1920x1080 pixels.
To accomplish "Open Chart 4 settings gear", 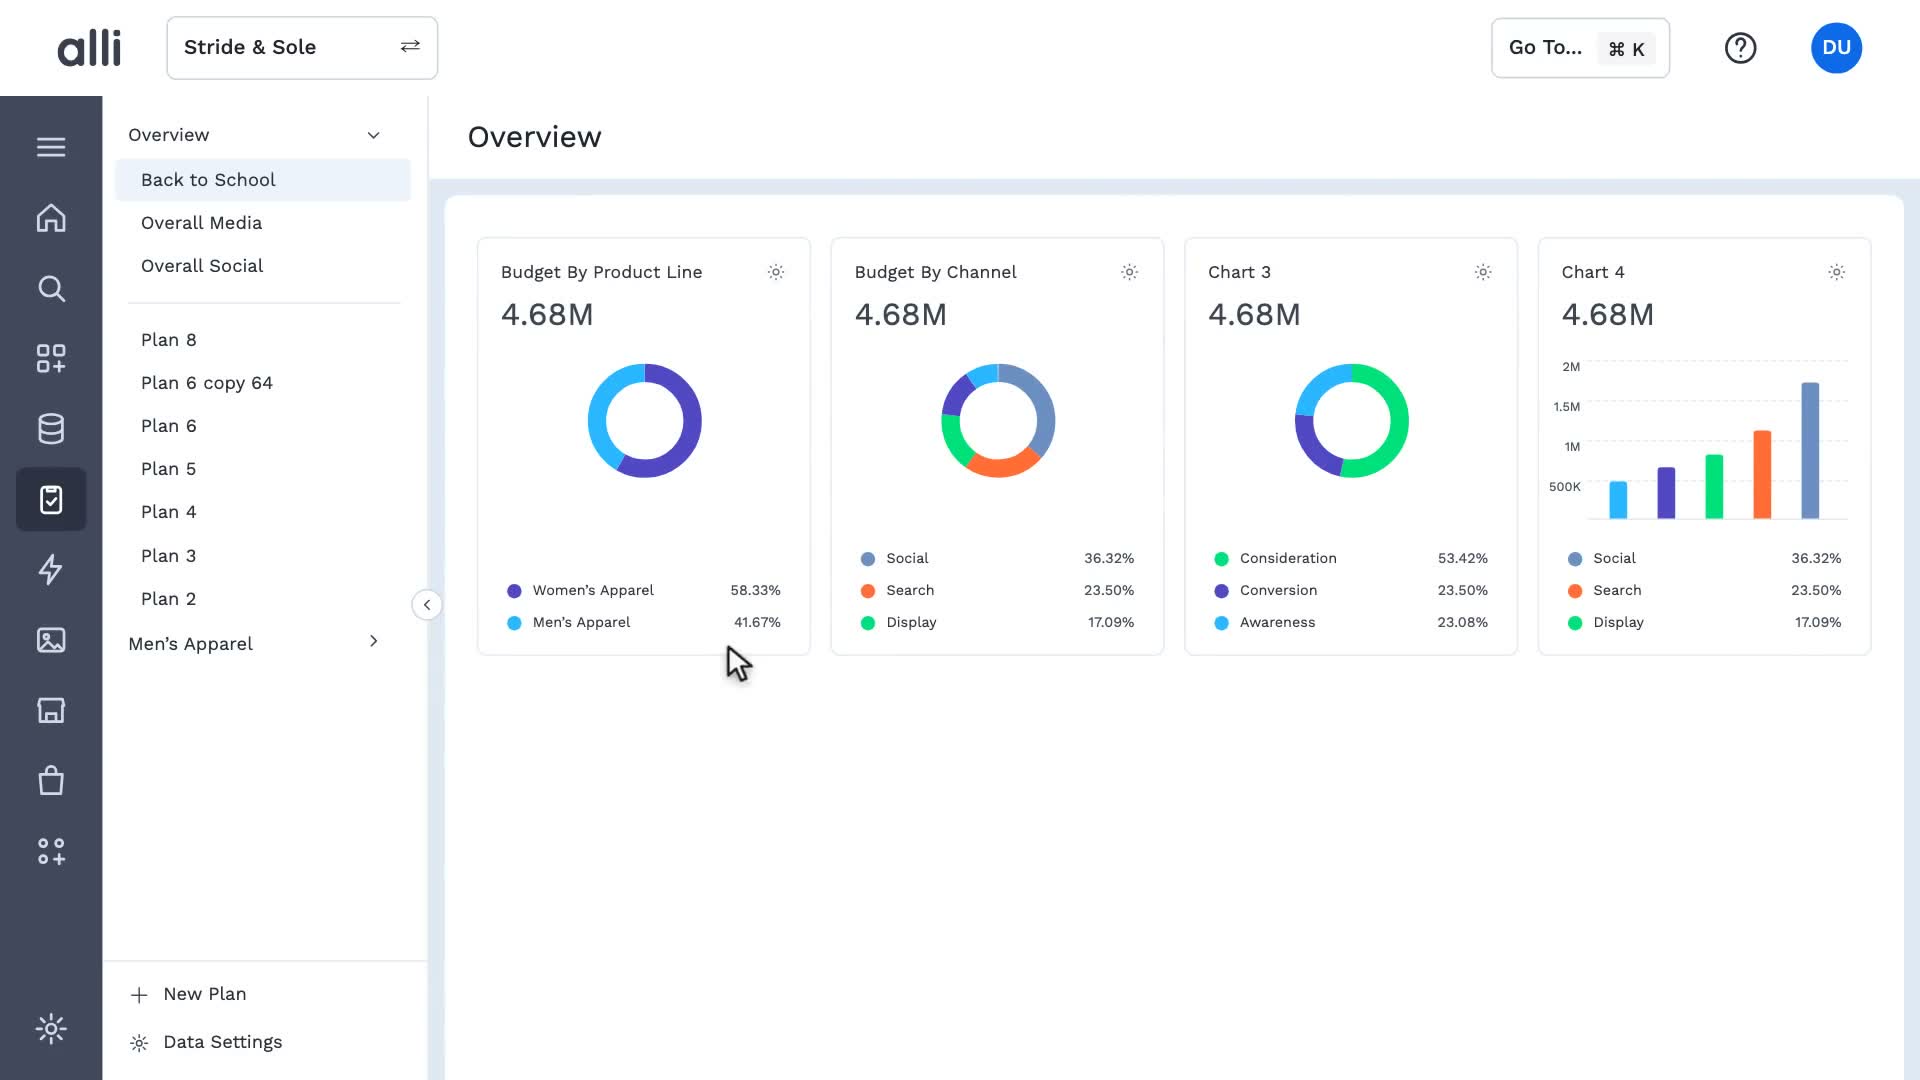I will click(x=1836, y=272).
